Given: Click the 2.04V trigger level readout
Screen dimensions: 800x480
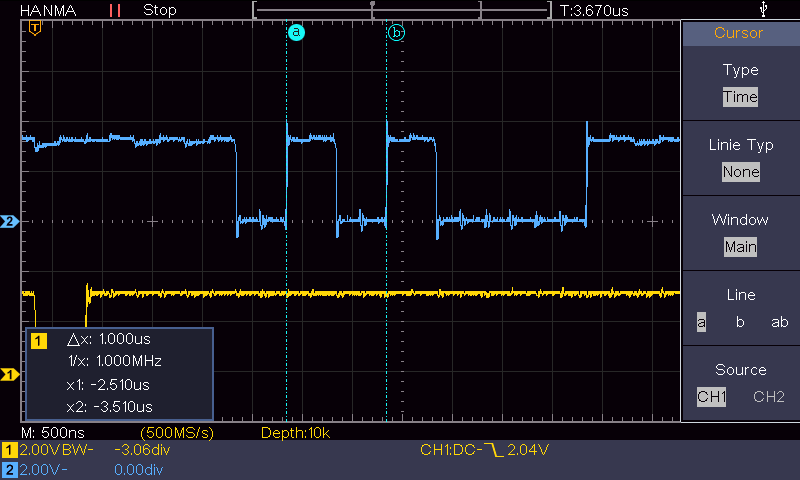Looking at the screenshot, I should pos(528,450).
